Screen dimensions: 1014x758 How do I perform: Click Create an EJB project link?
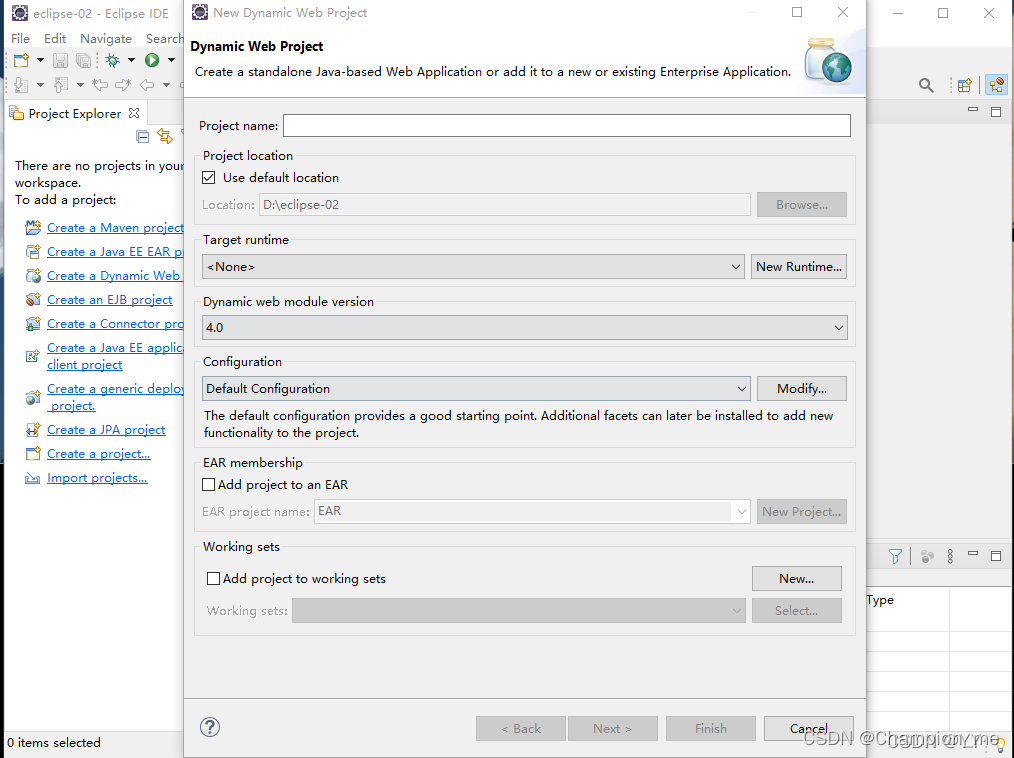109,299
